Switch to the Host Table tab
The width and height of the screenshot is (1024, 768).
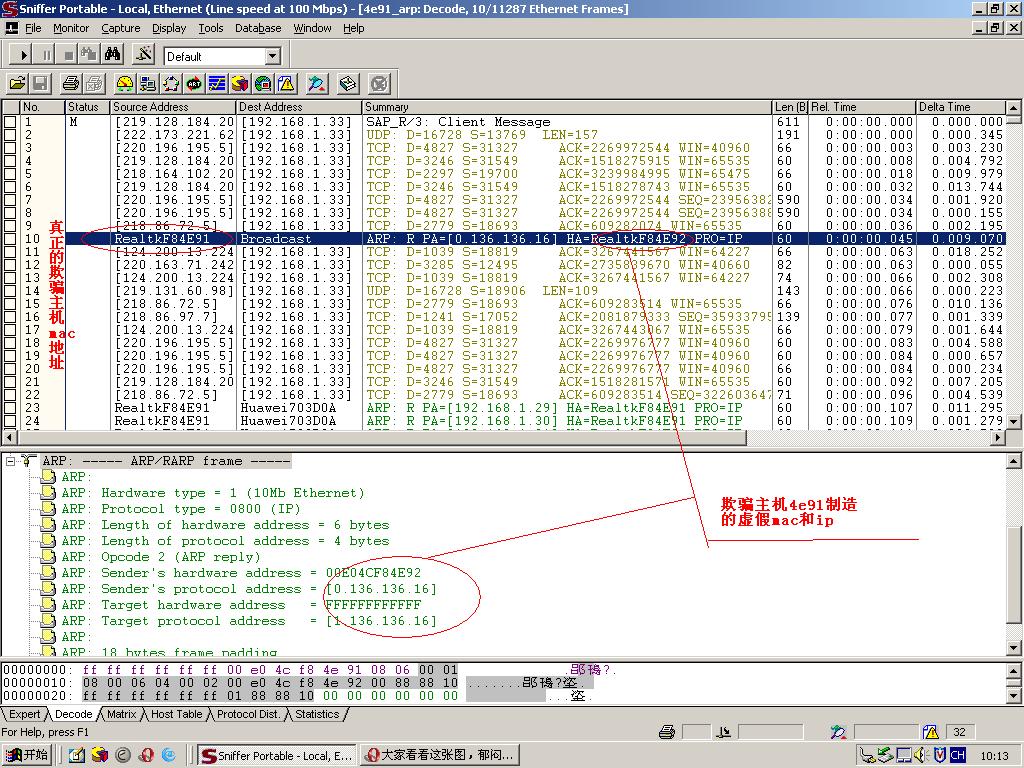175,714
